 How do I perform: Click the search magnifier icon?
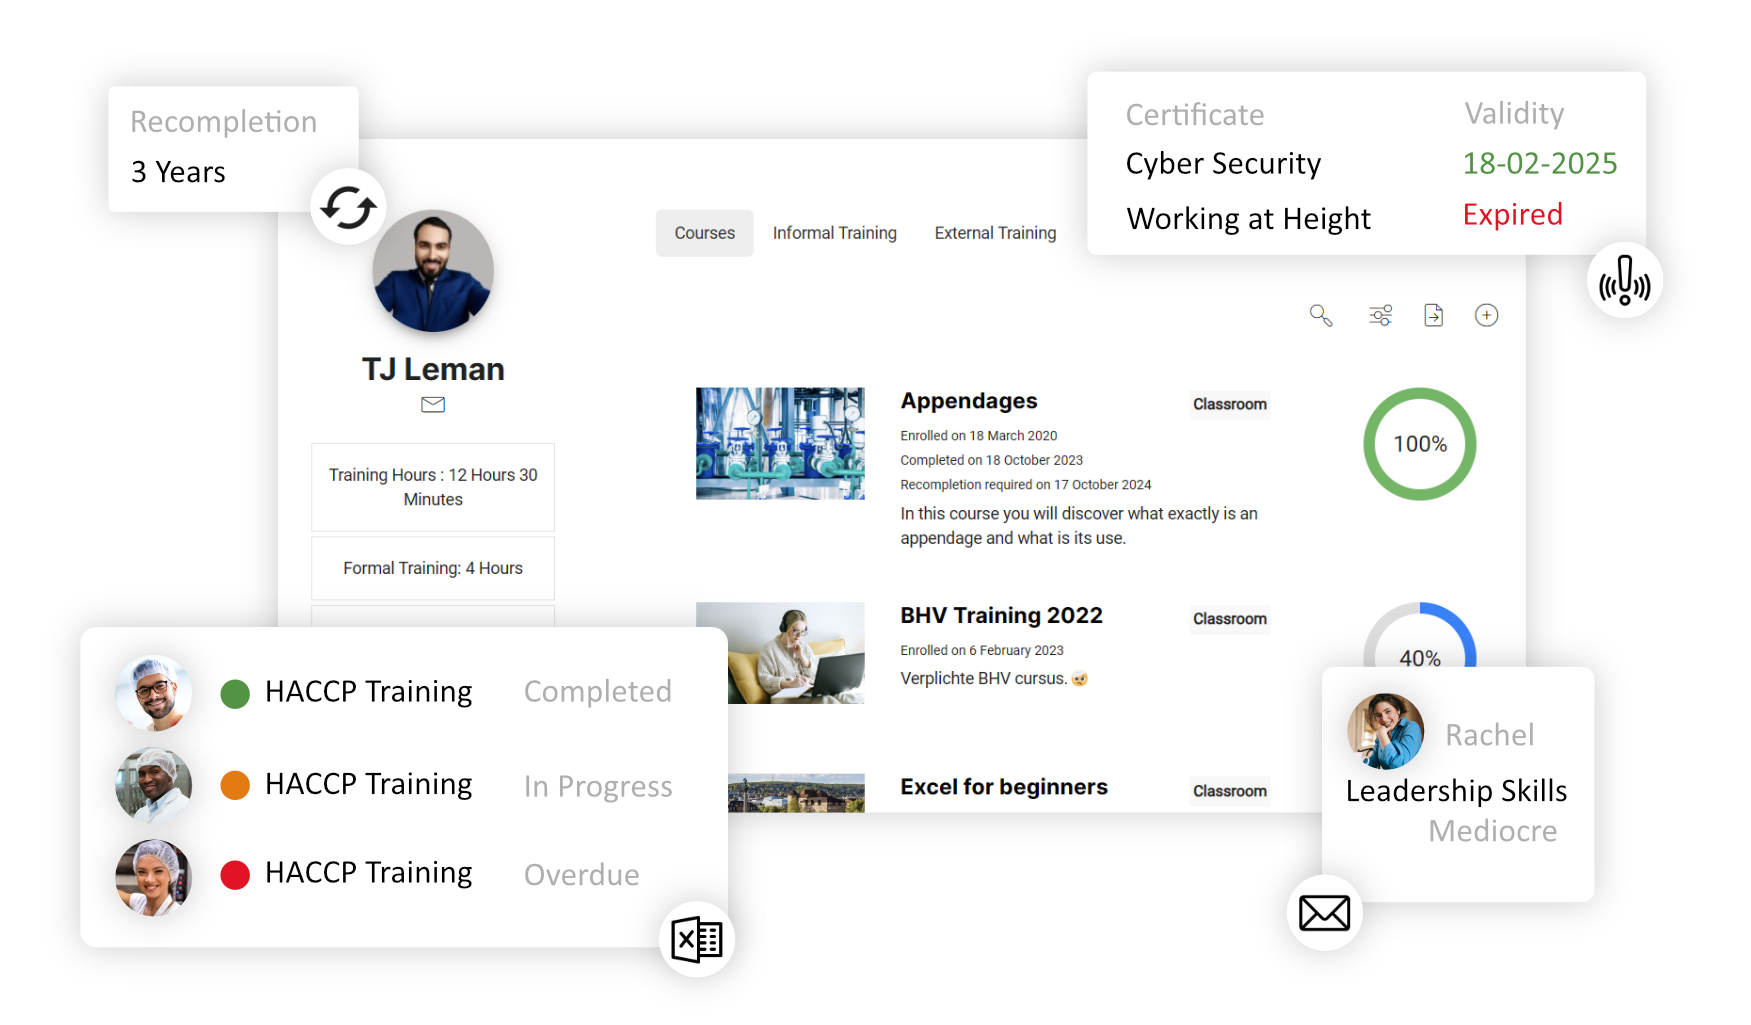[1321, 316]
